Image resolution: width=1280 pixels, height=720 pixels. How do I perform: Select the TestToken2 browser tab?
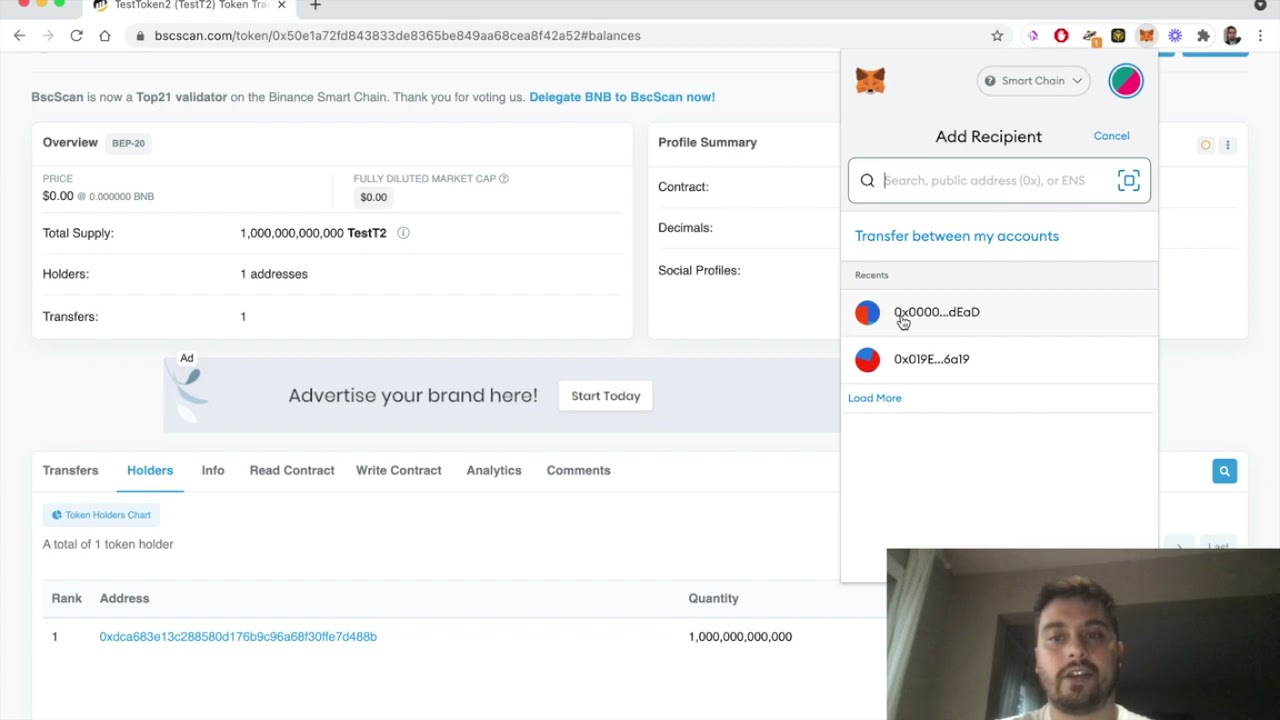pyautogui.click(x=190, y=5)
